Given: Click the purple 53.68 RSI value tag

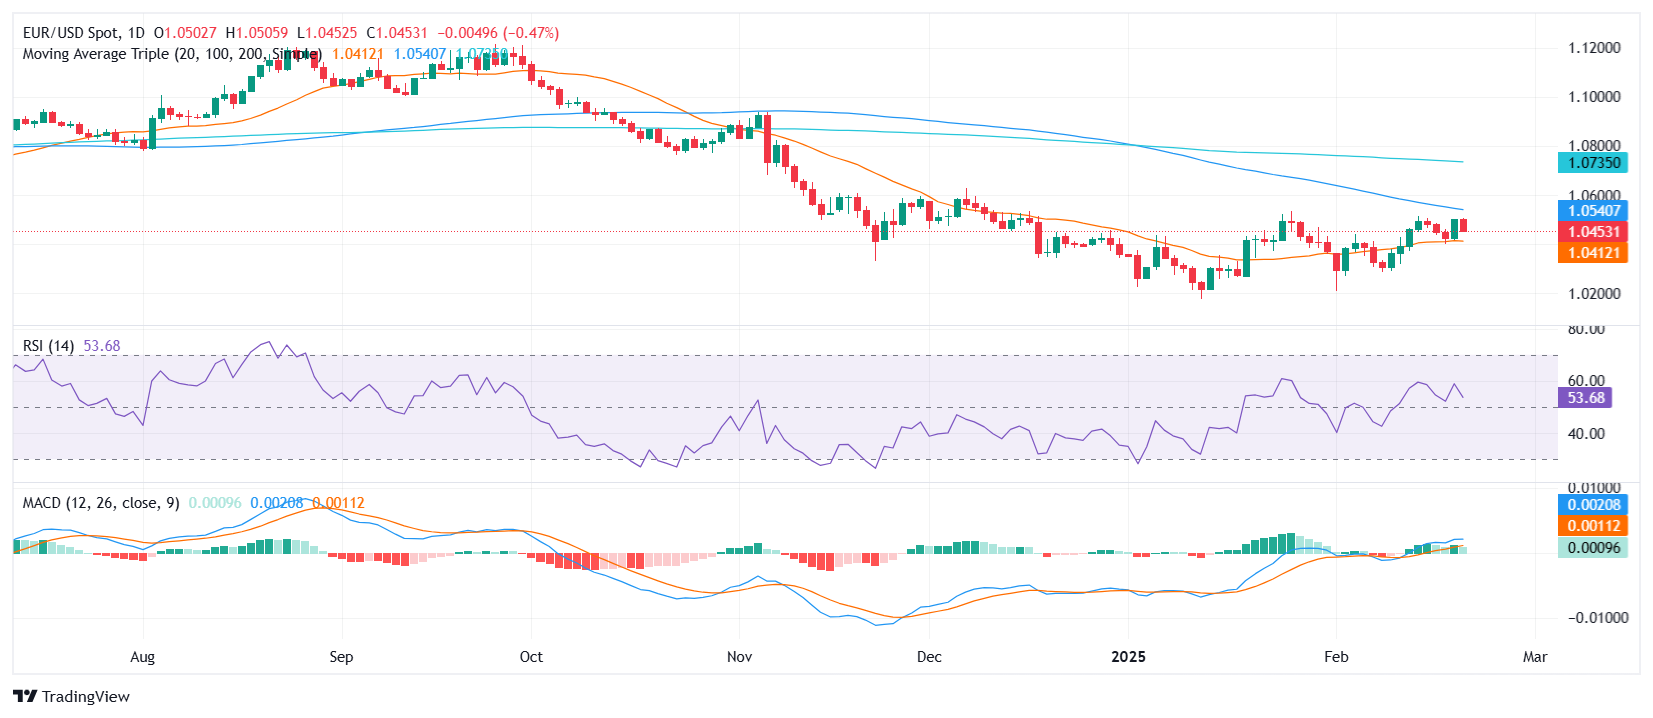Looking at the screenshot, I should click(1585, 398).
